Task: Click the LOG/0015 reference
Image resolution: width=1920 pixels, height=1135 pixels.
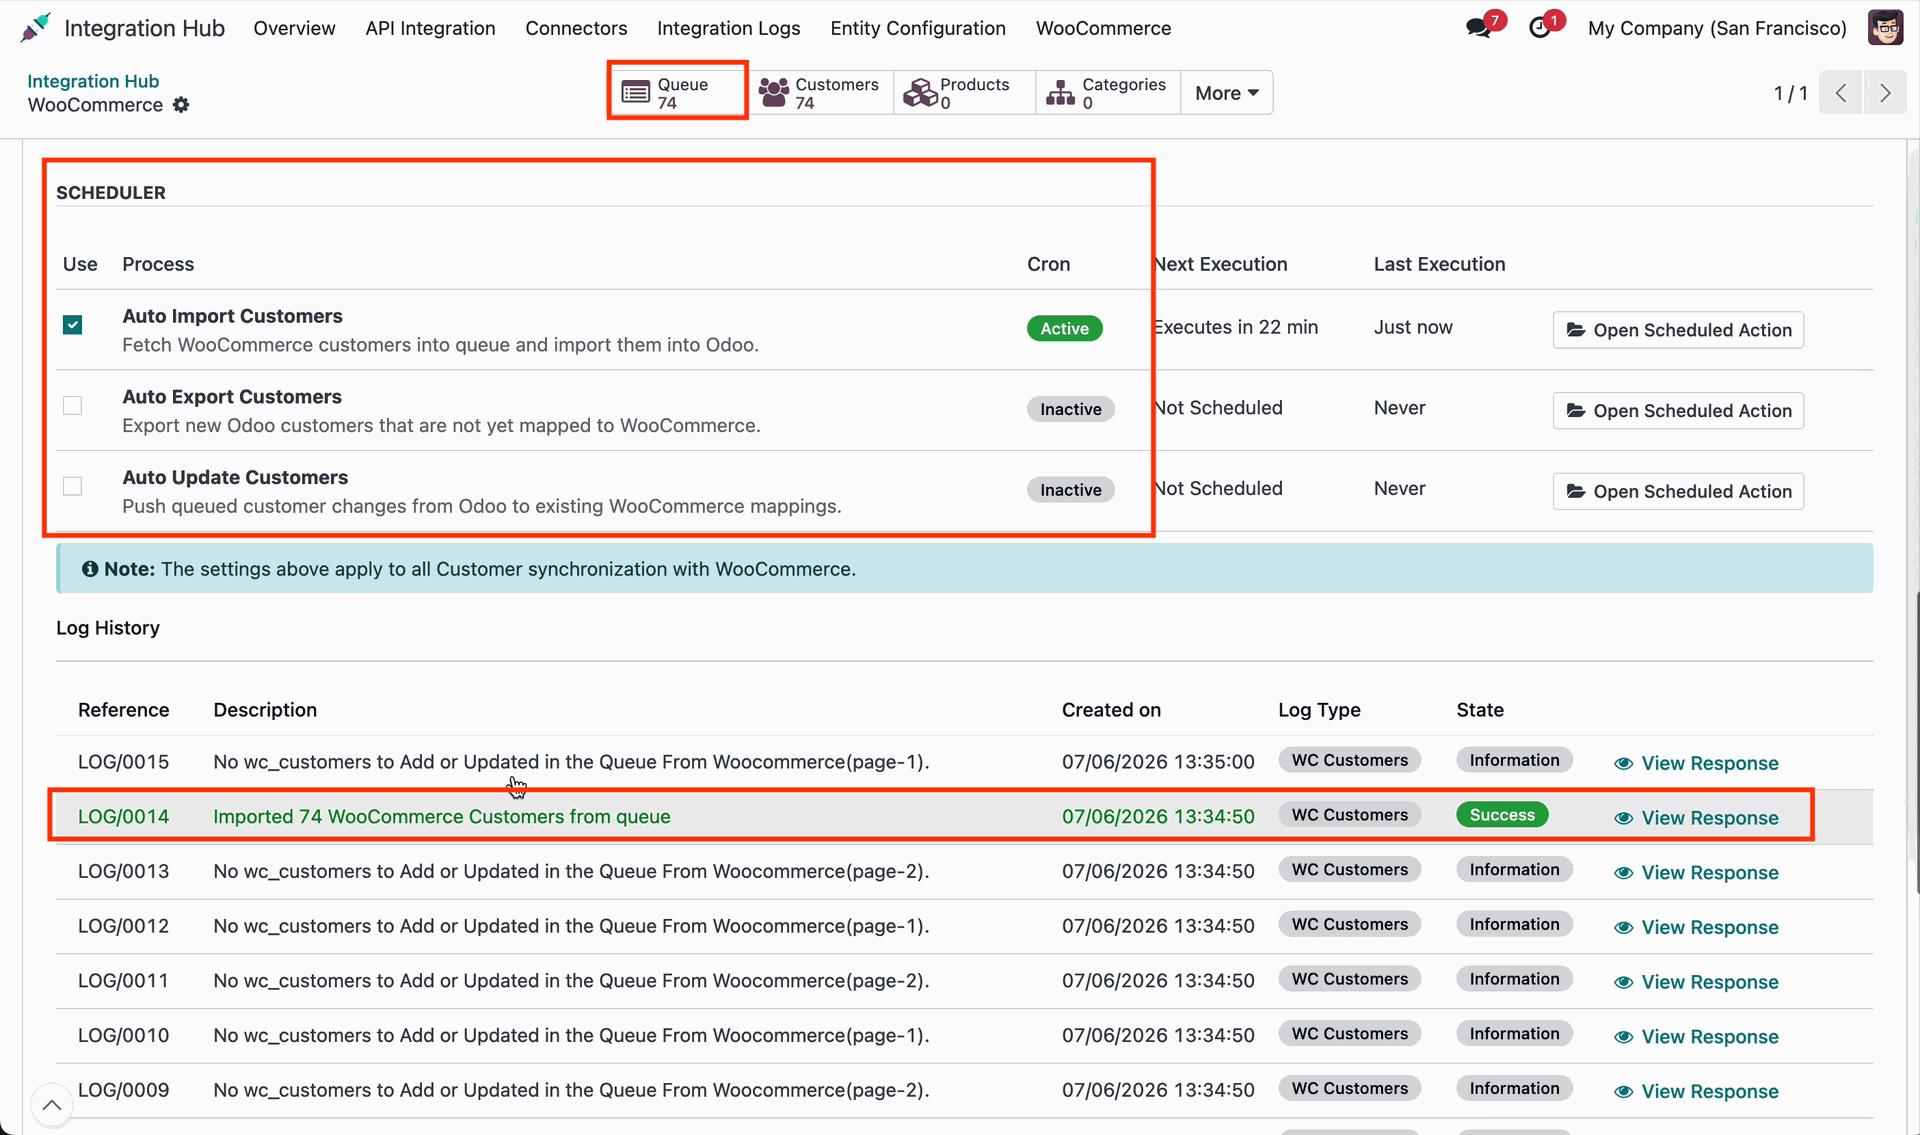Action: (x=123, y=762)
